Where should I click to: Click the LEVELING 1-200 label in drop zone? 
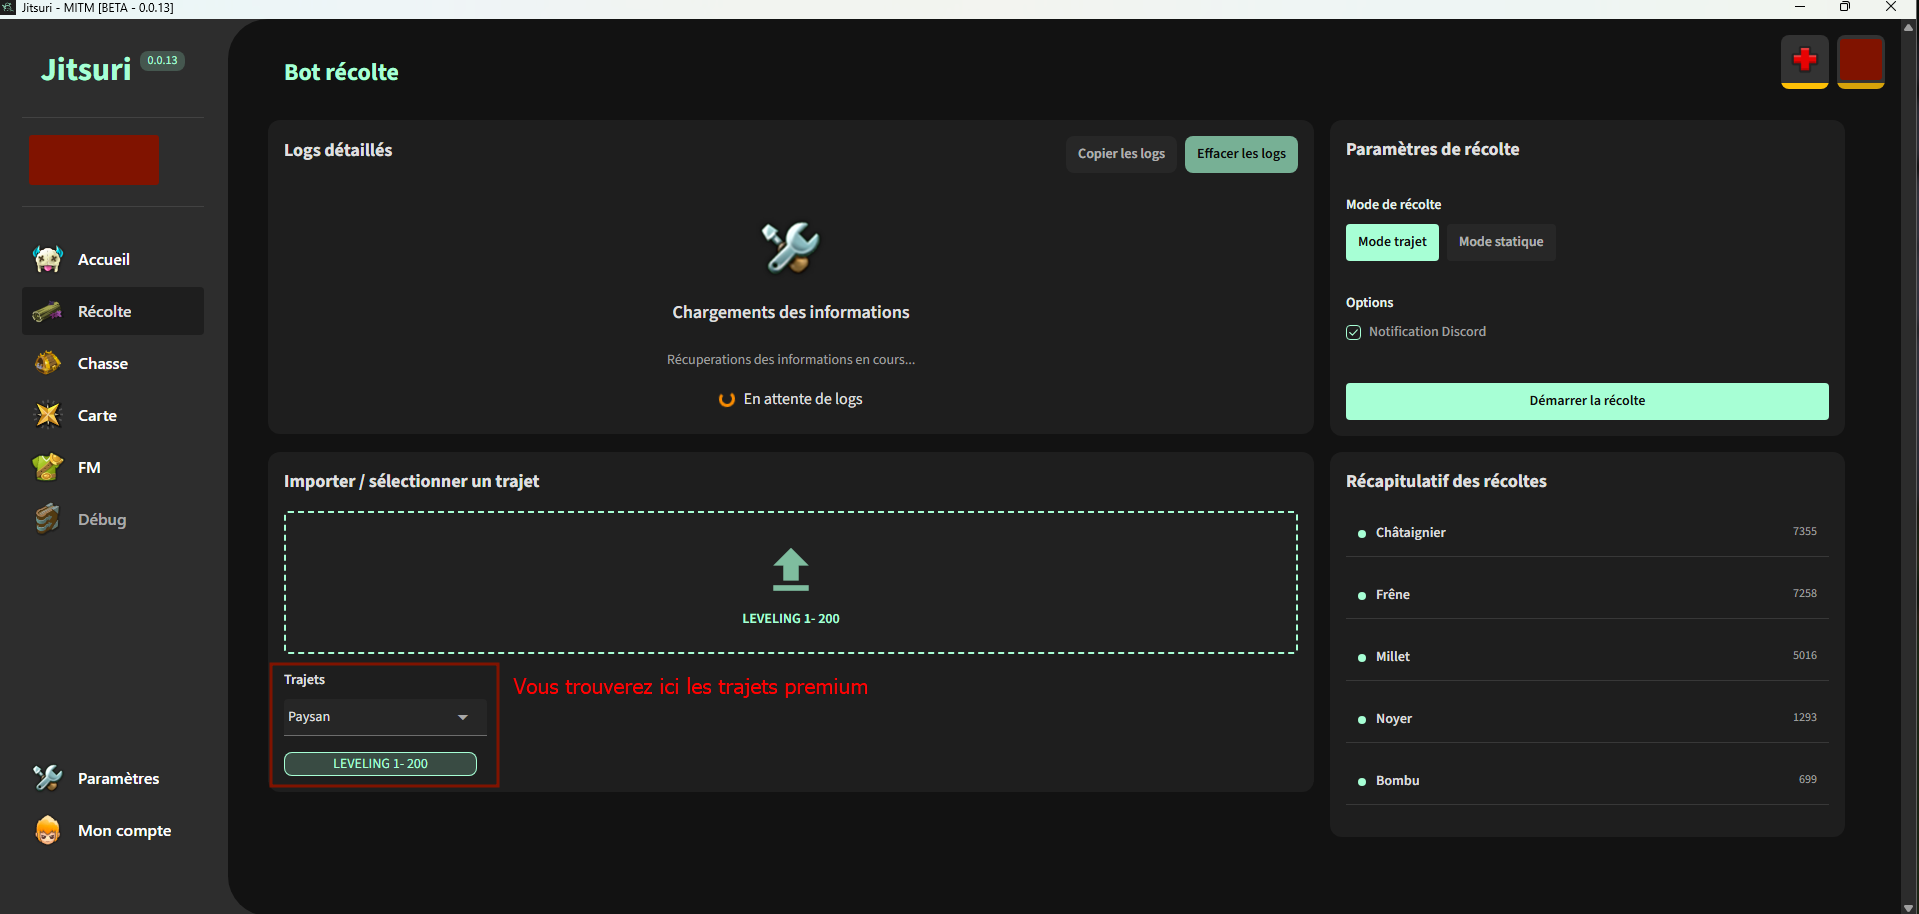791,619
